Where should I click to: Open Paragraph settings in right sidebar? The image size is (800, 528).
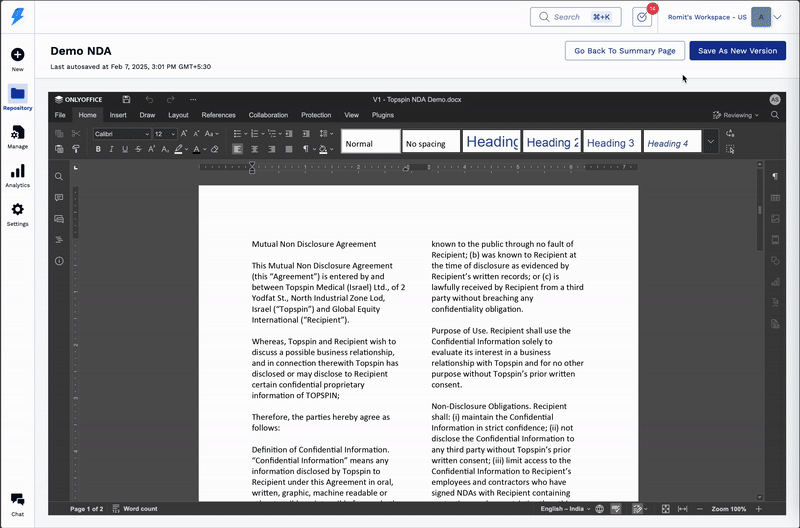(775, 177)
